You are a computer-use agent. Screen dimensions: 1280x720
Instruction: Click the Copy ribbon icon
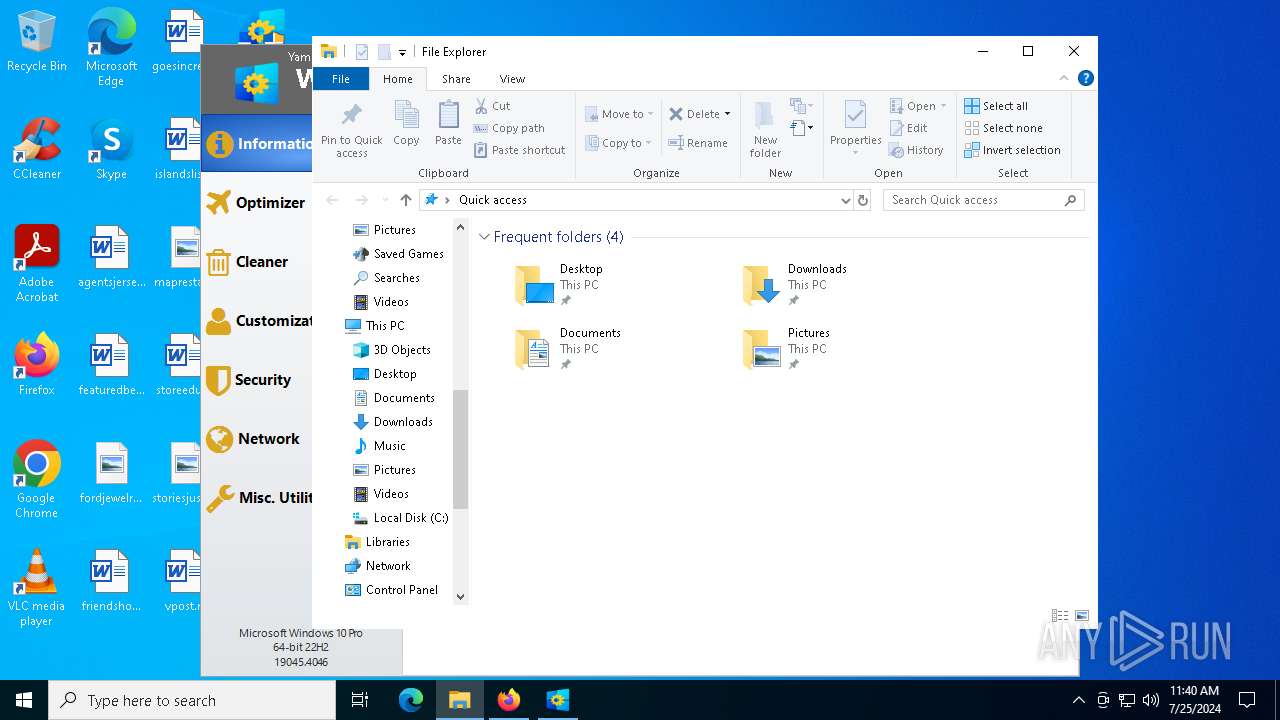(406, 124)
